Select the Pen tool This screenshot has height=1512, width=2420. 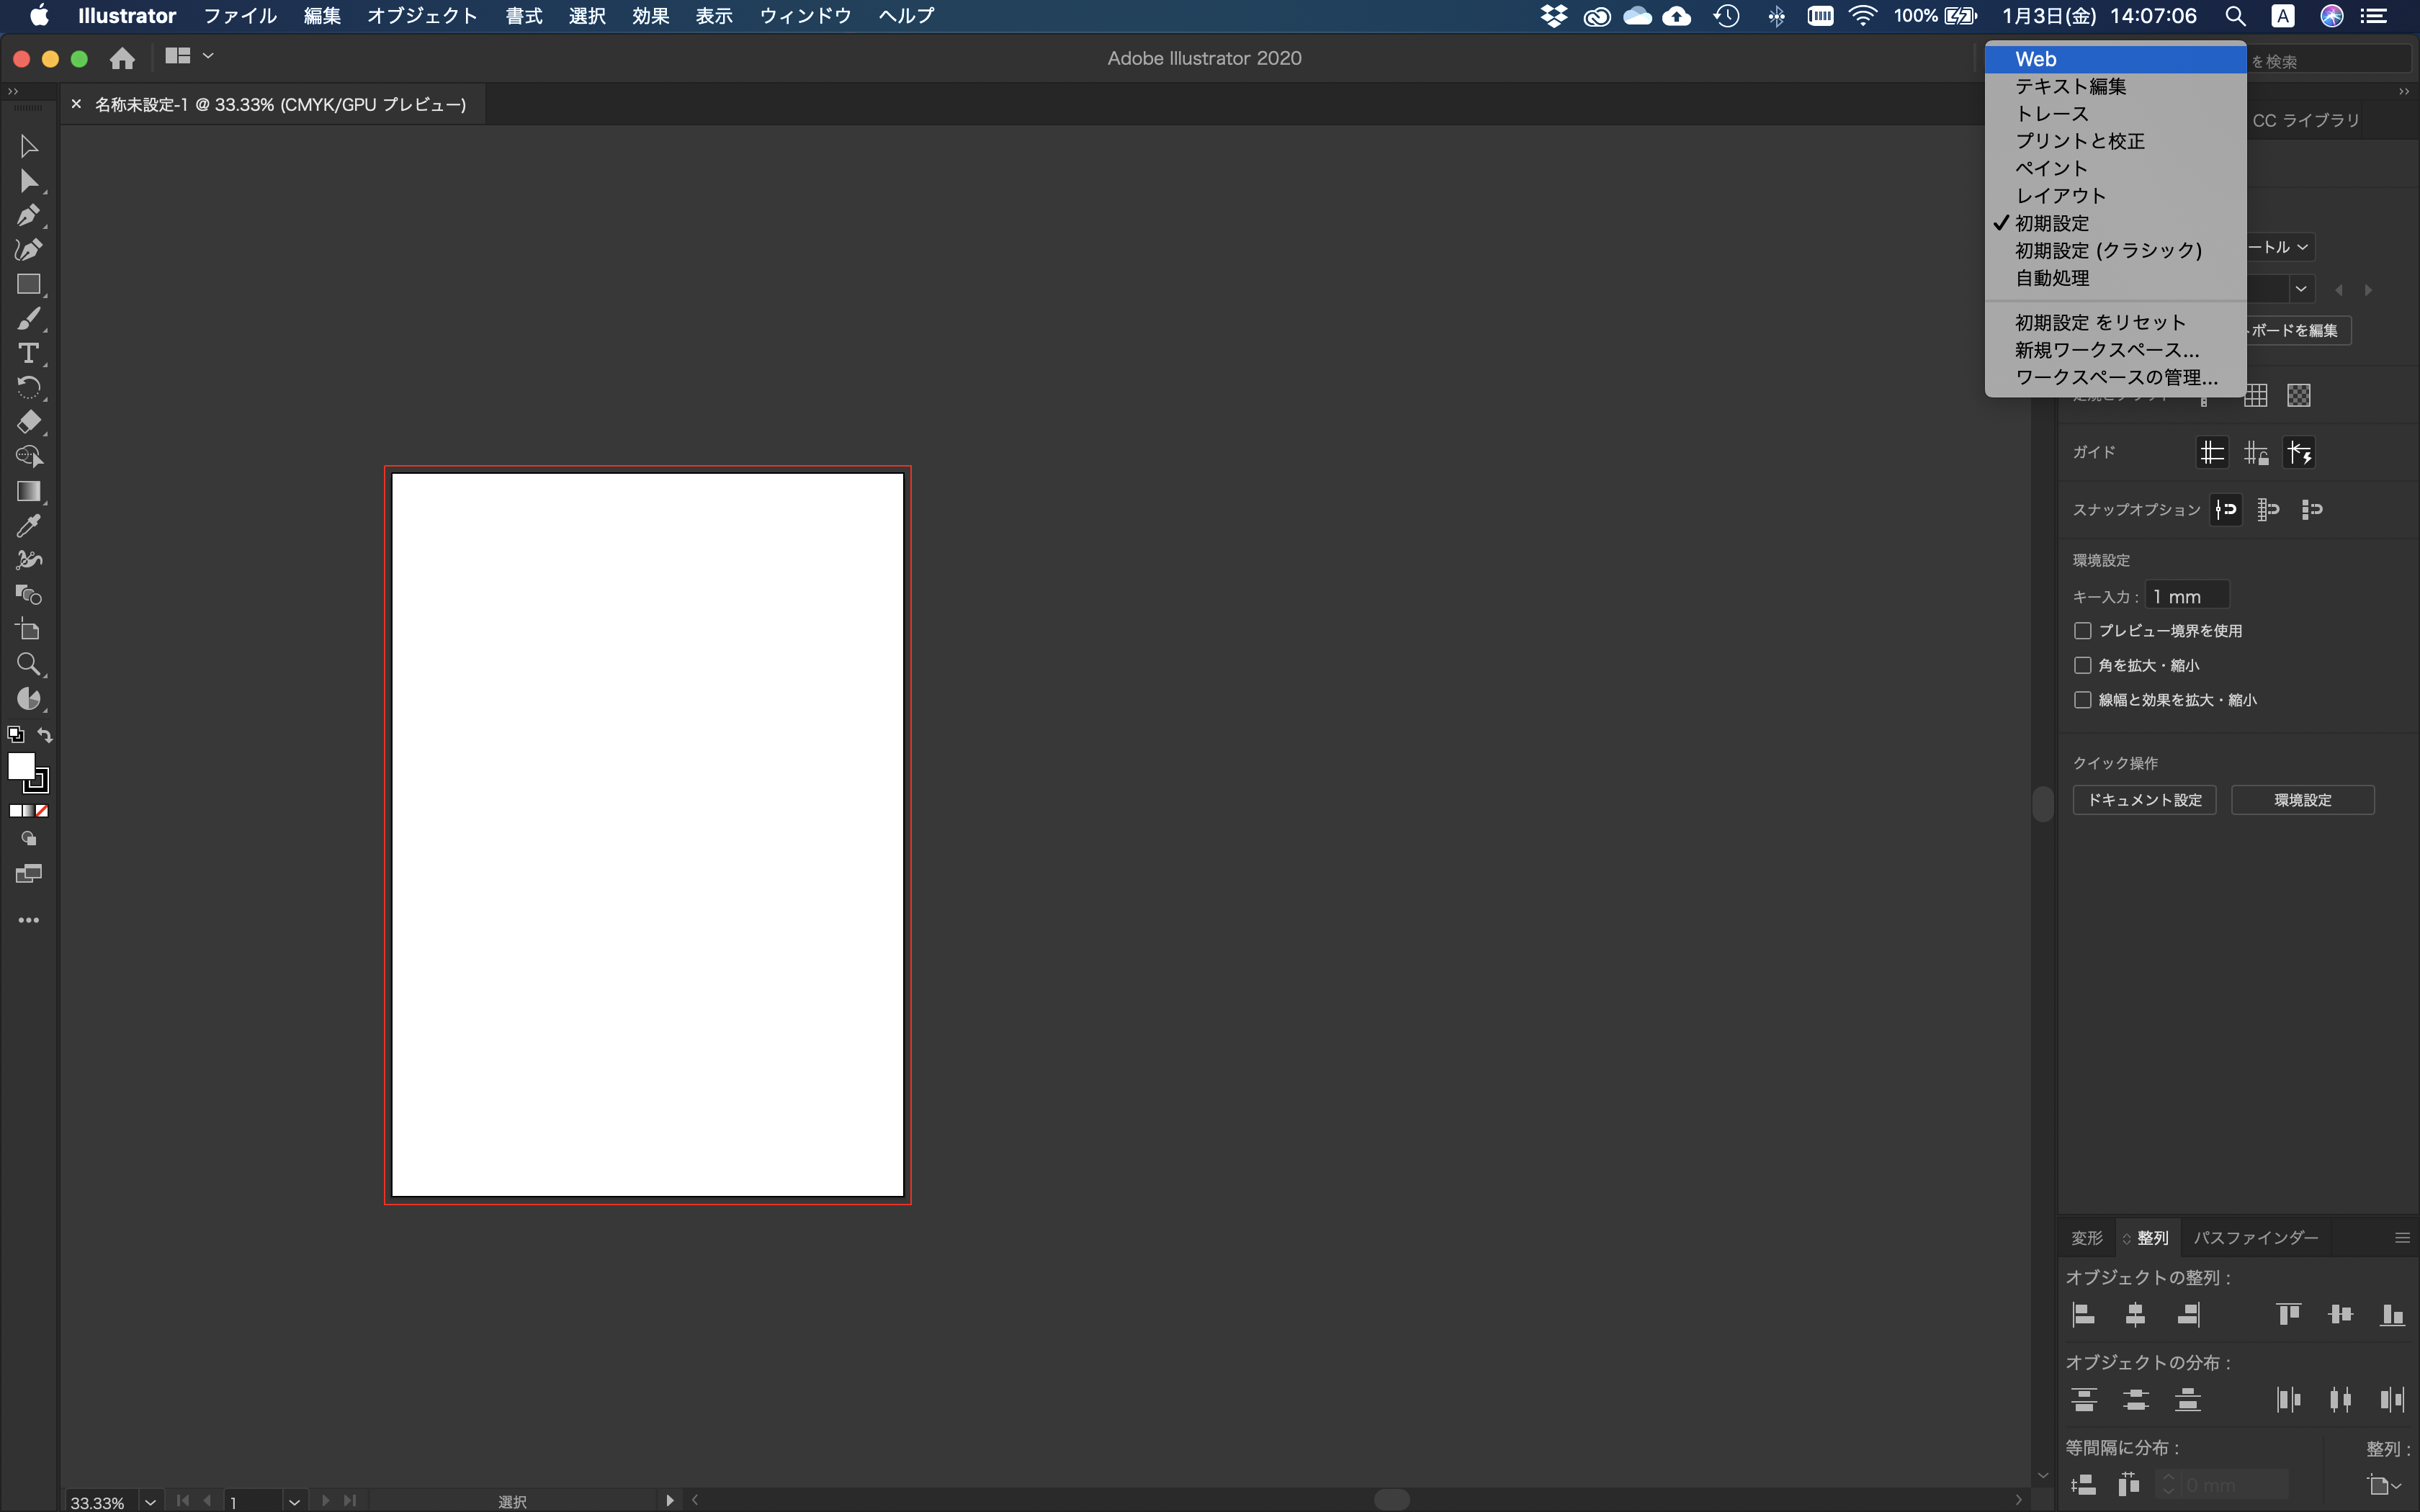pos(29,216)
